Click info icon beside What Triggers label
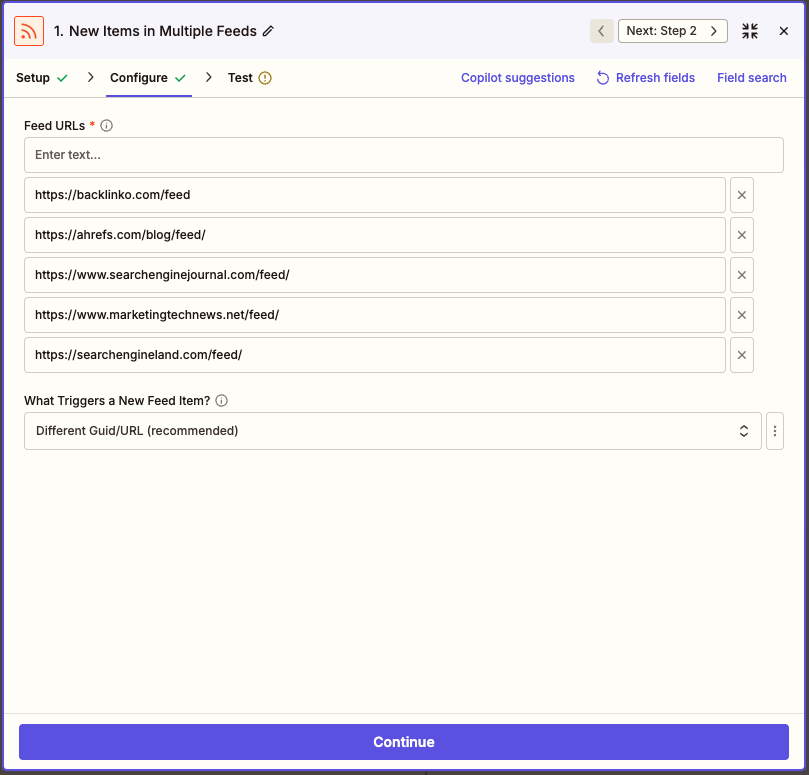809x775 pixels. pyautogui.click(x=222, y=401)
